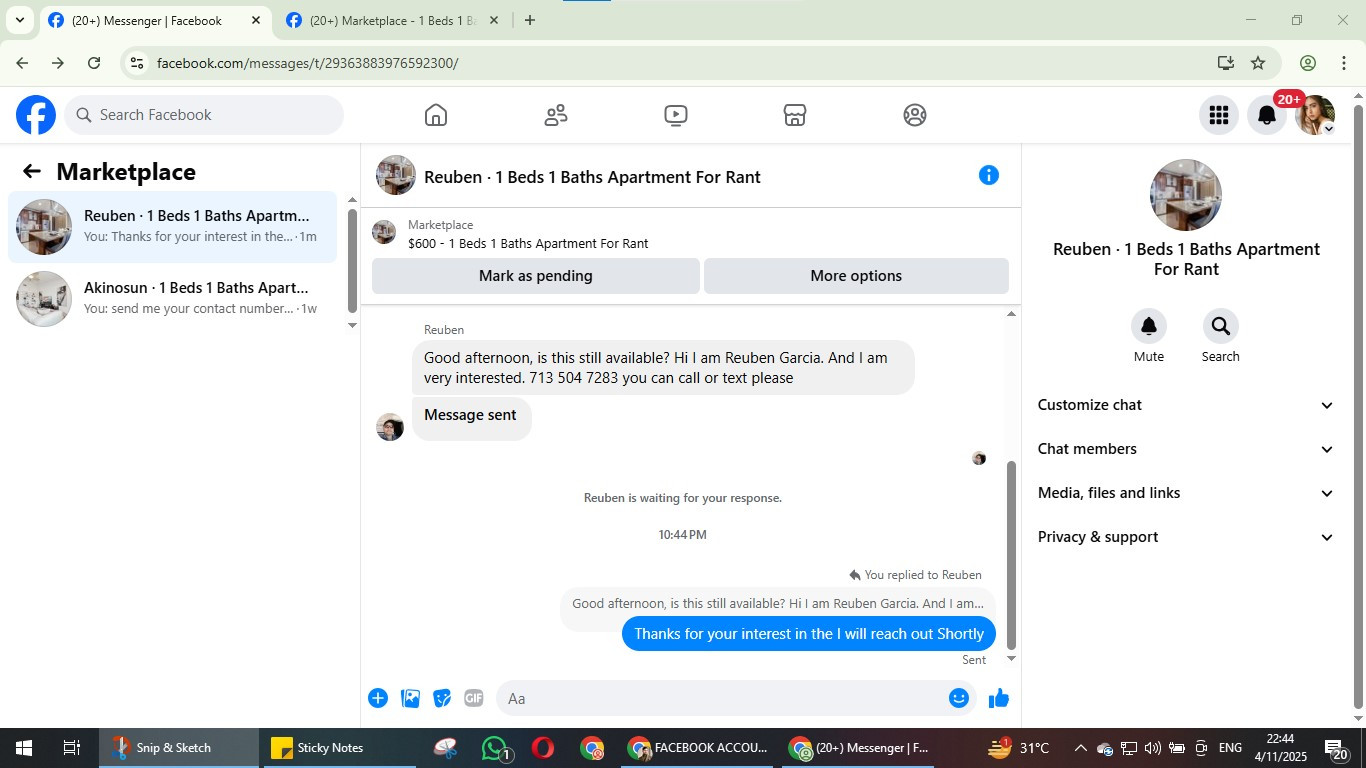Expand the Customize chat section

pyautogui.click(x=1186, y=405)
